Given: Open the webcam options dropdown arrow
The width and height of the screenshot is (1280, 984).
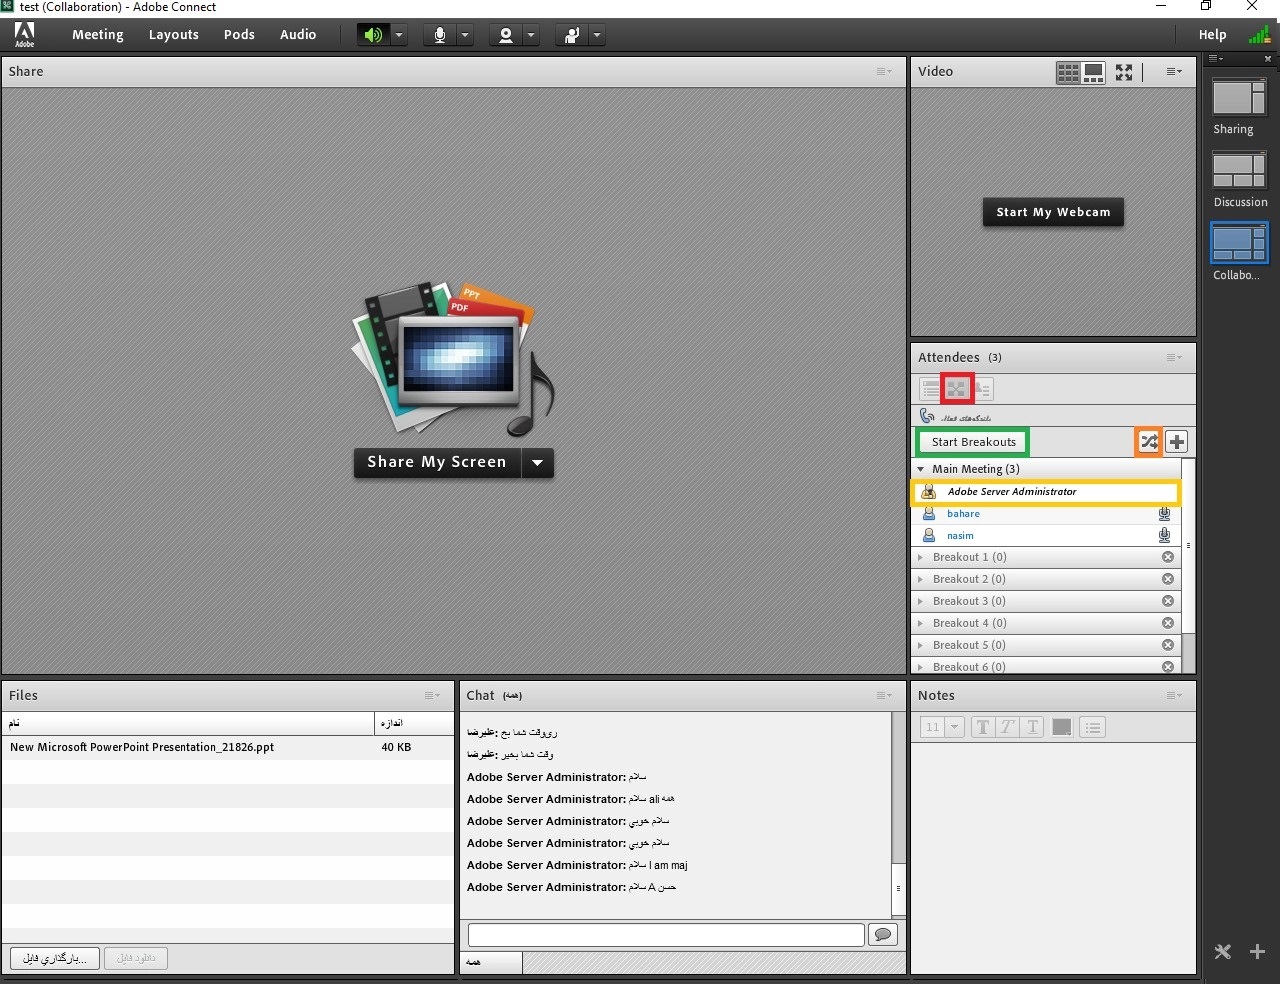Looking at the screenshot, I should click(530, 35).
